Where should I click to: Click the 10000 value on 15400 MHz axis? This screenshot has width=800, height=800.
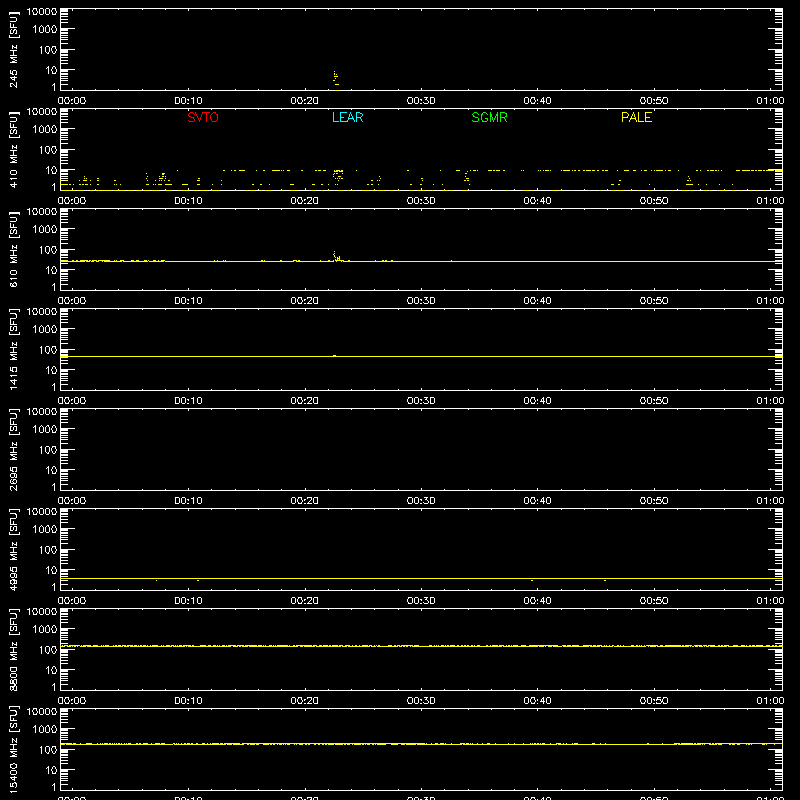[x=42, y=712]
